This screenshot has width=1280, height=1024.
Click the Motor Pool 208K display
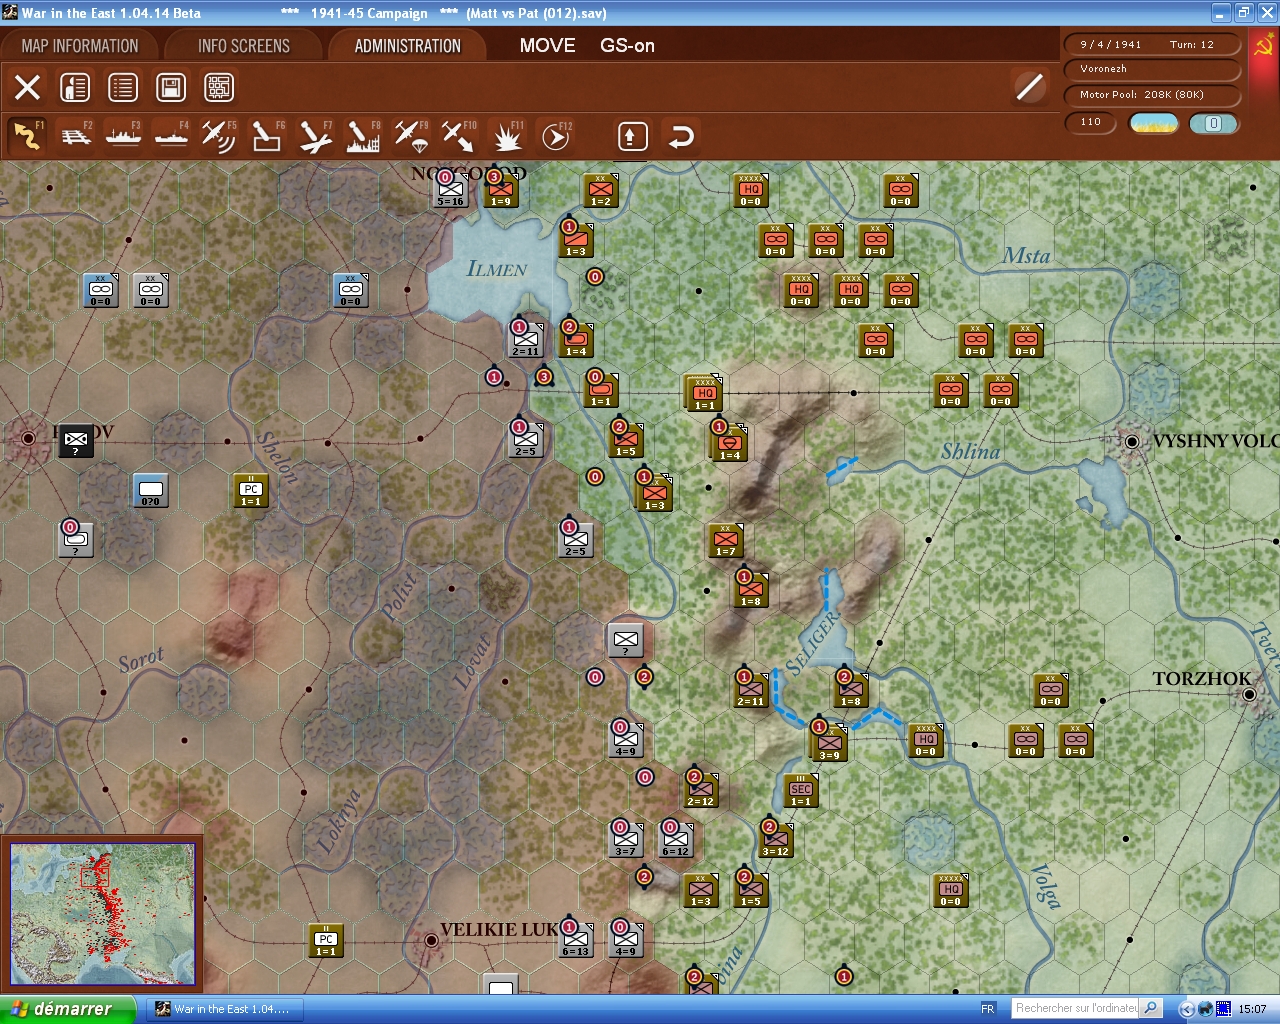[1153, 95]
